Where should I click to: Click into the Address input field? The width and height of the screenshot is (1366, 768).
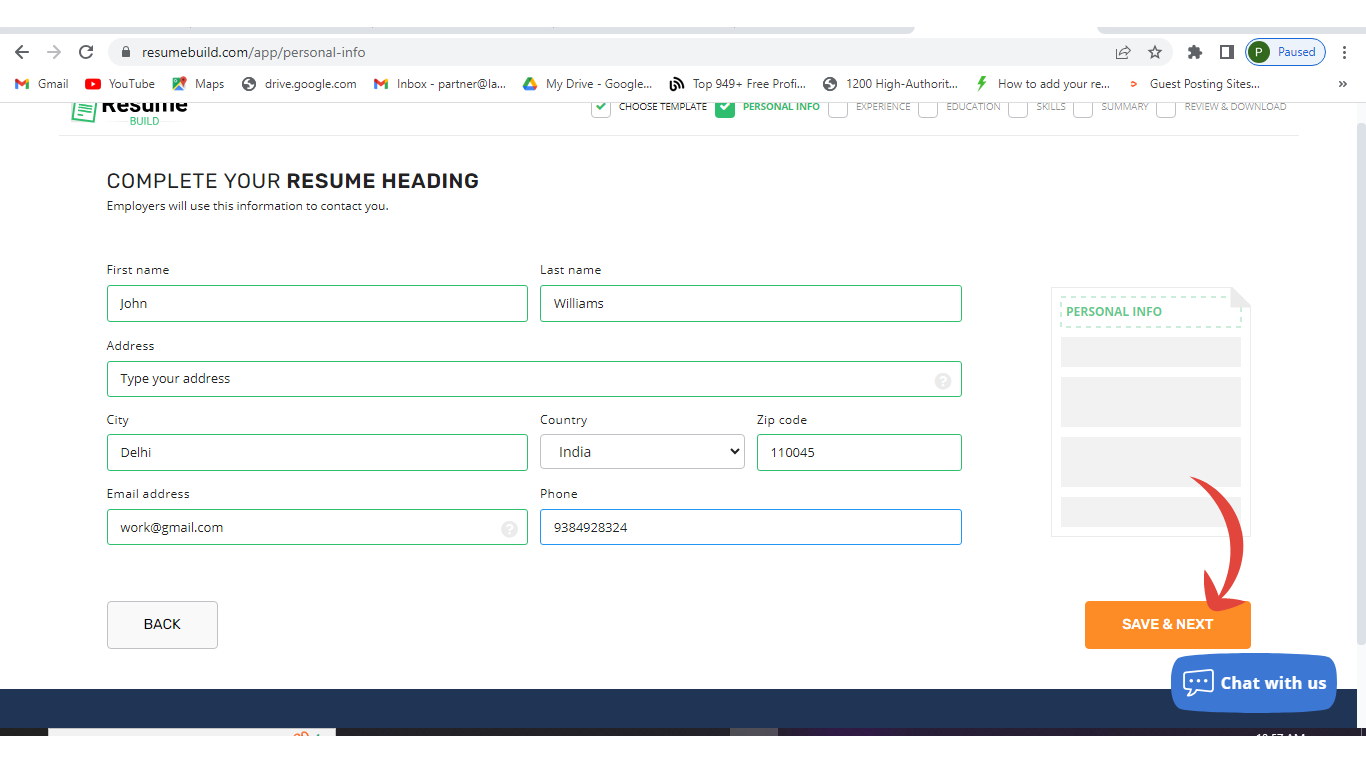click(520, 379)
